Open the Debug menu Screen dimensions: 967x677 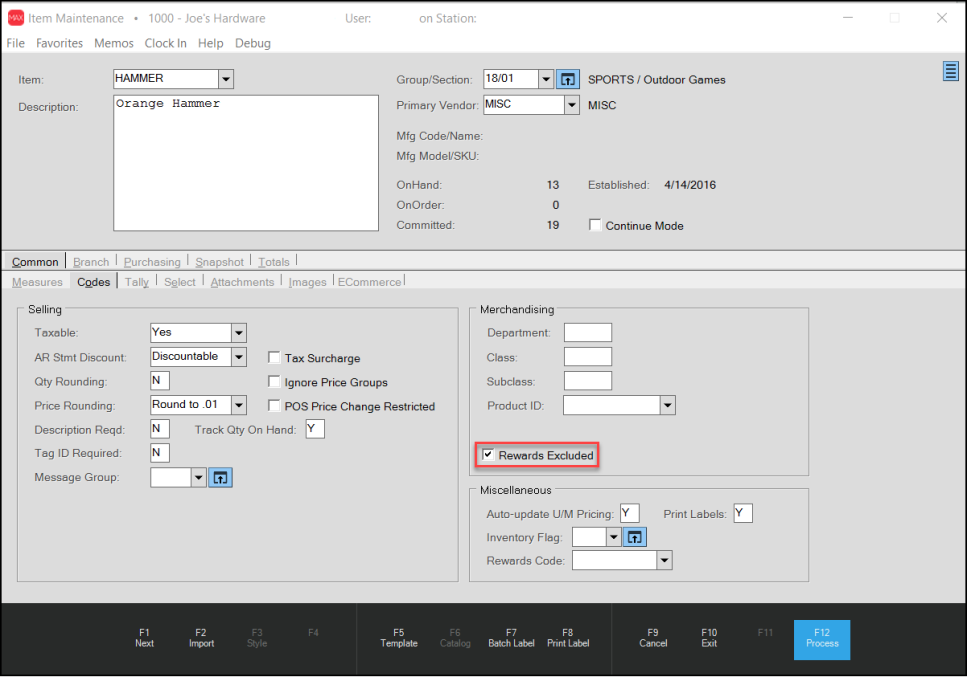[x=253, y=43]
